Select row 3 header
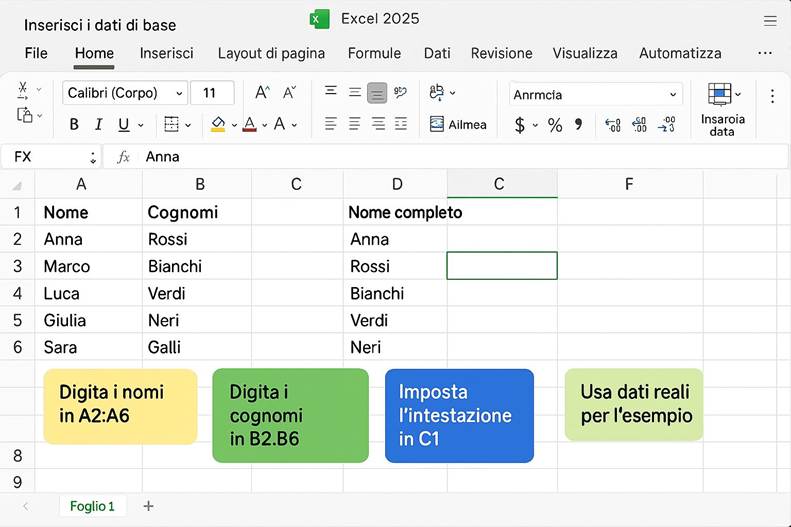 tap(18, 266)
